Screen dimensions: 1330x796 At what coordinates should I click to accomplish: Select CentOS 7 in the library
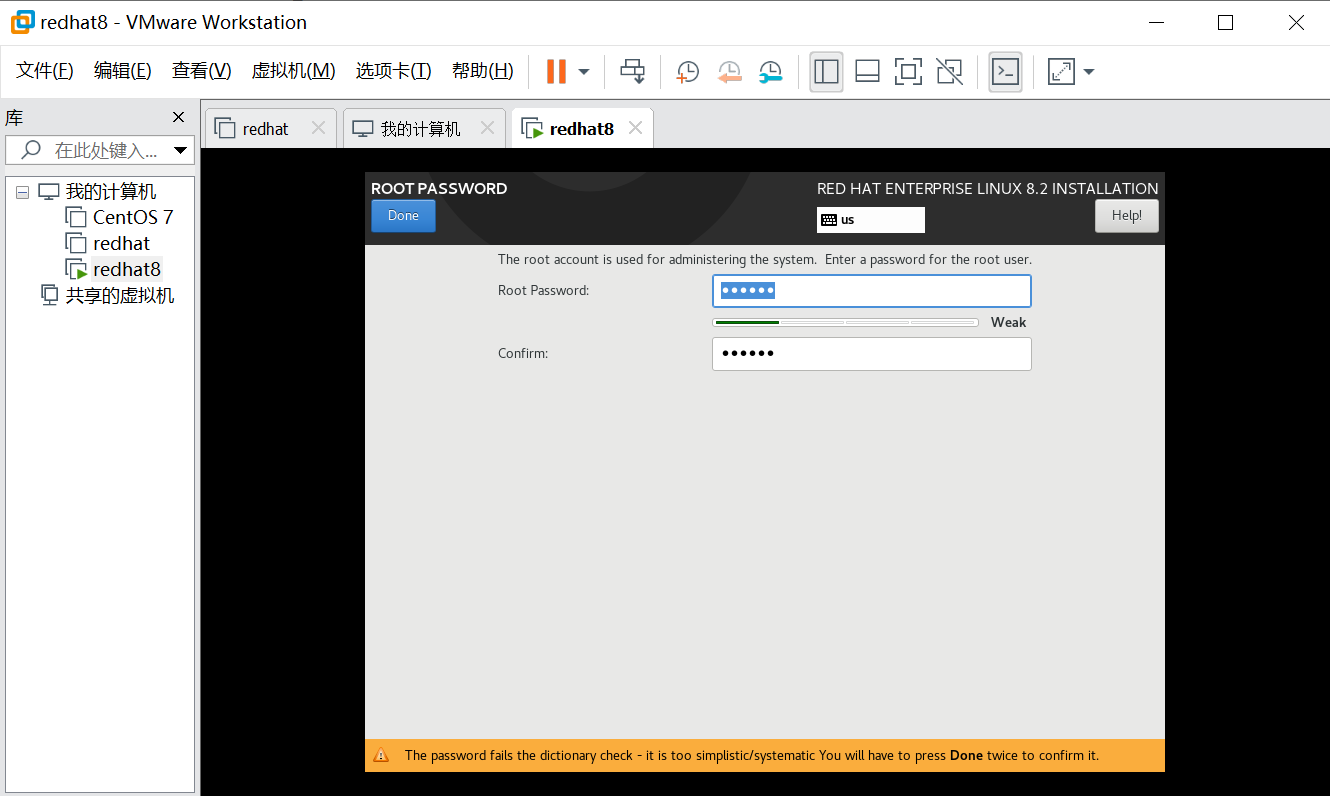click(133, 217)
